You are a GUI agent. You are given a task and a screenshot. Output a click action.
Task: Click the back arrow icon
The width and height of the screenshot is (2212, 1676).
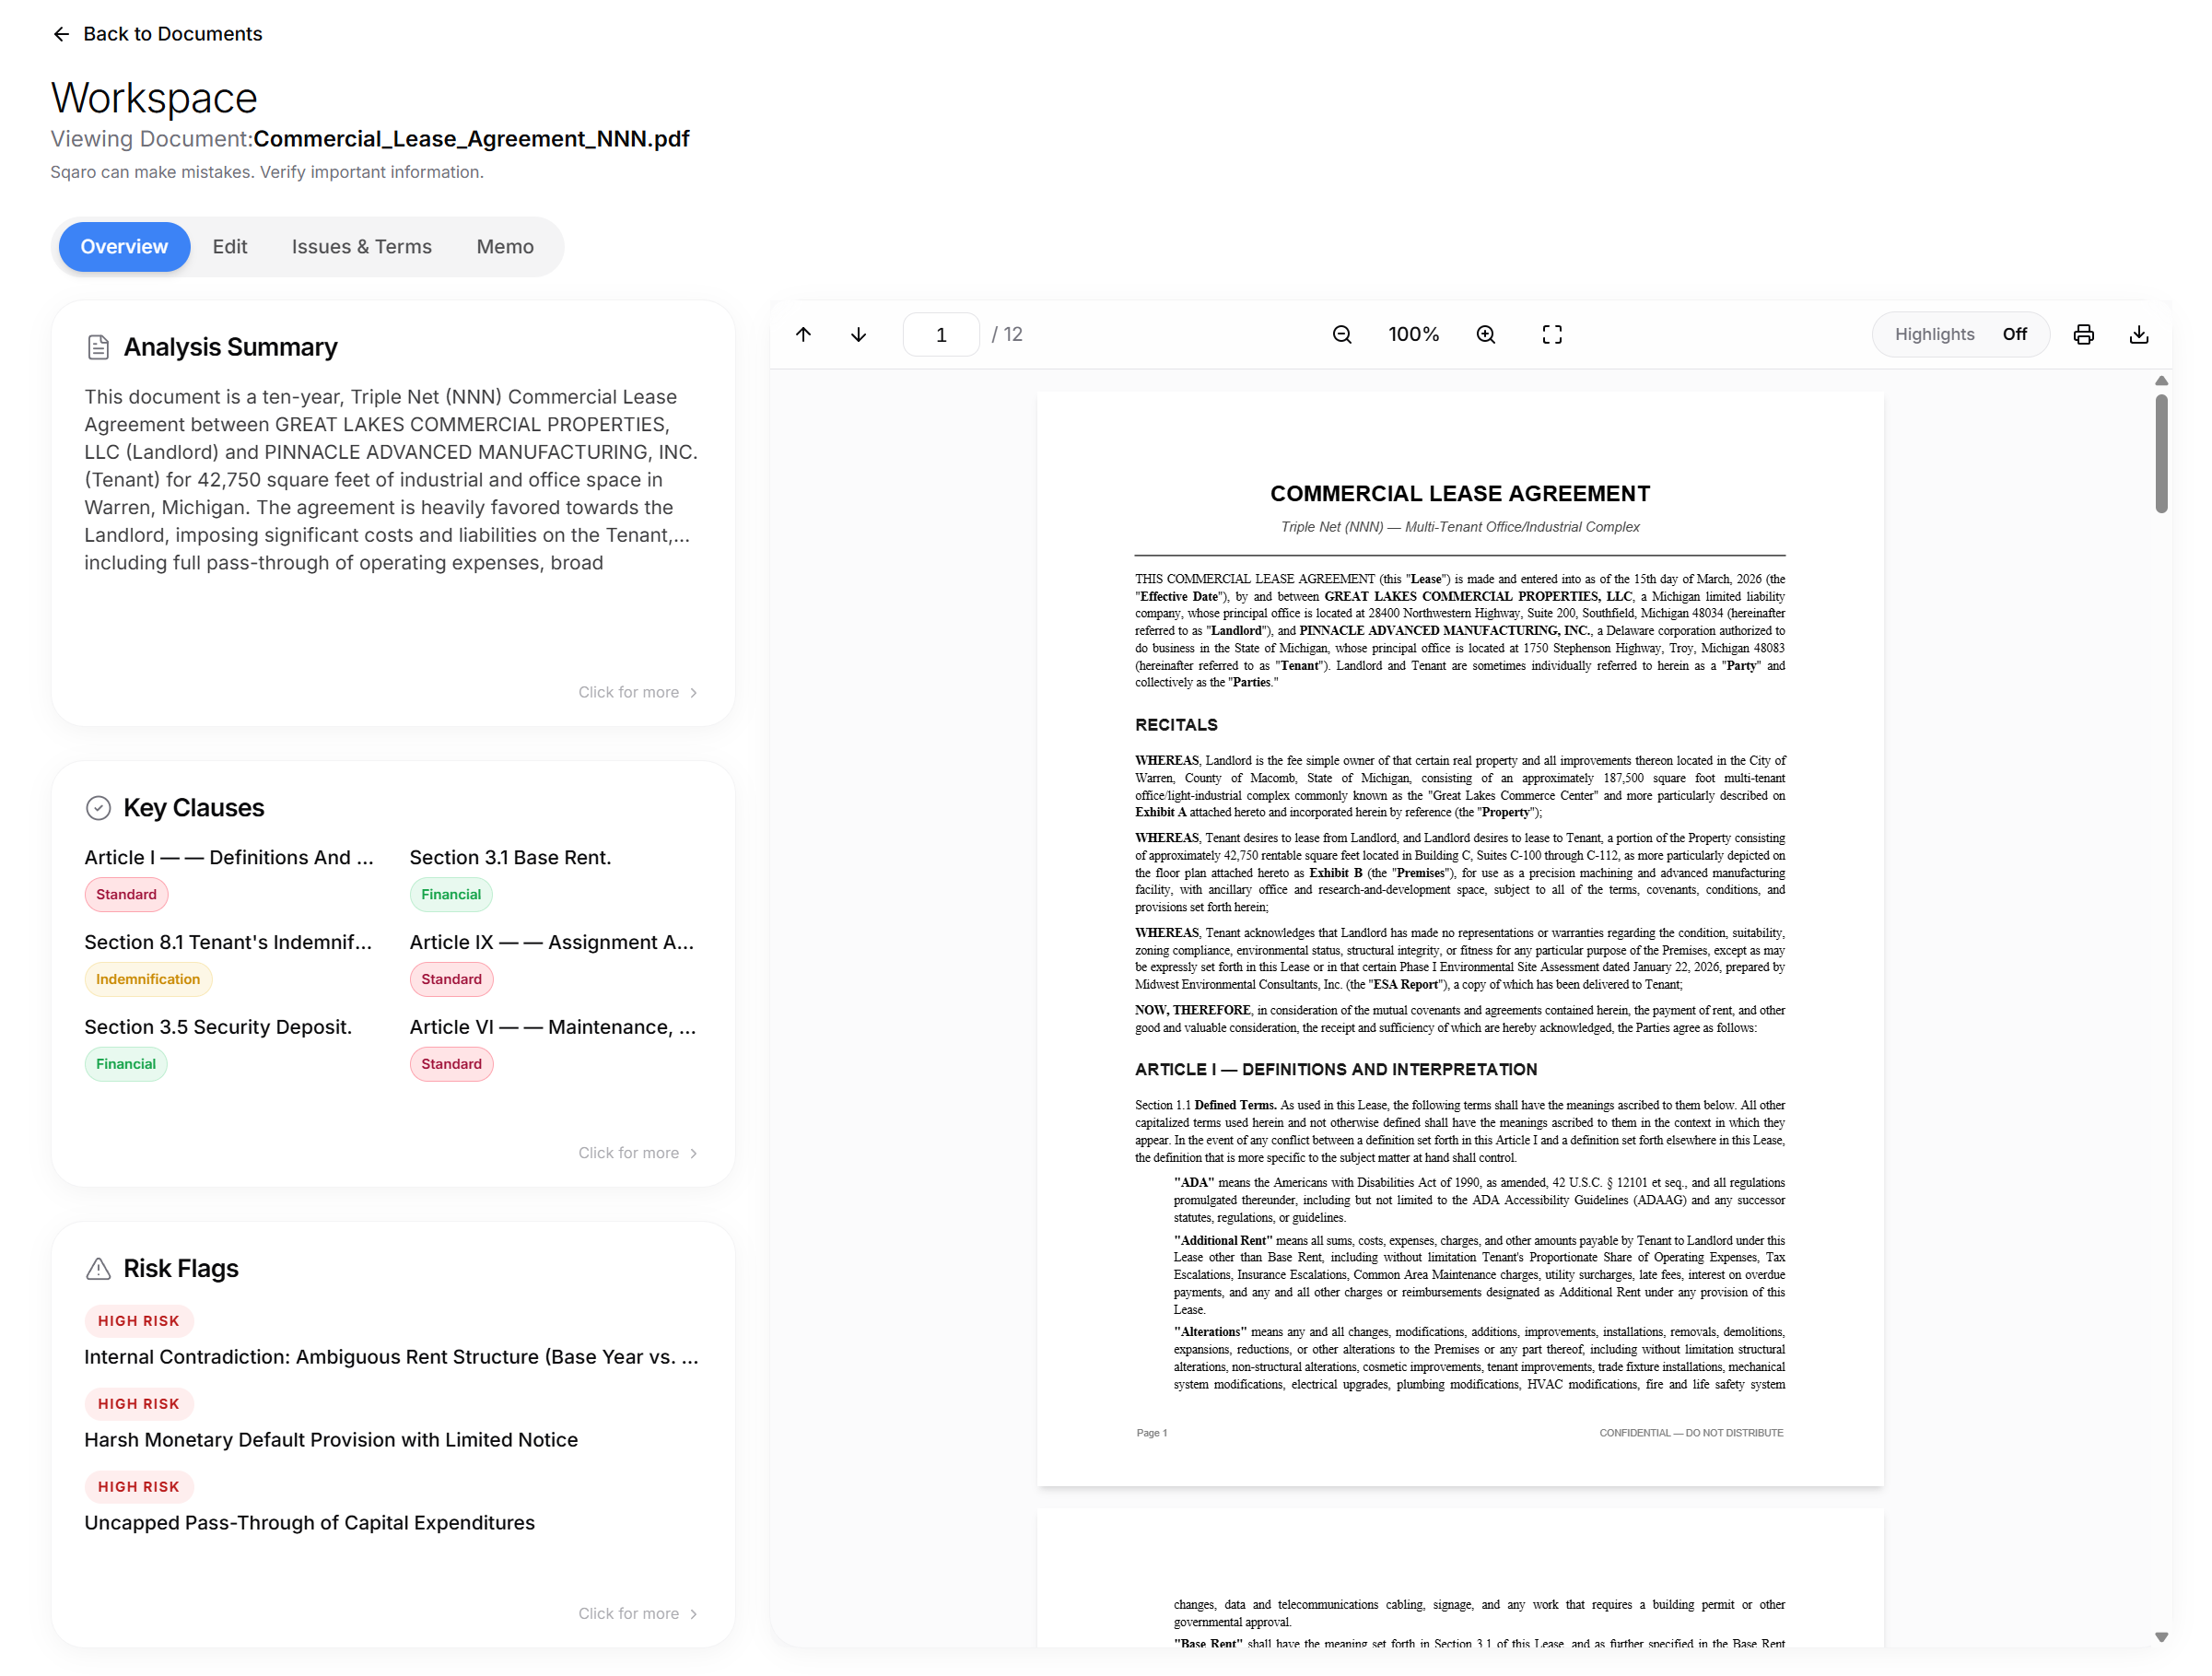click(x=61, y=34)
